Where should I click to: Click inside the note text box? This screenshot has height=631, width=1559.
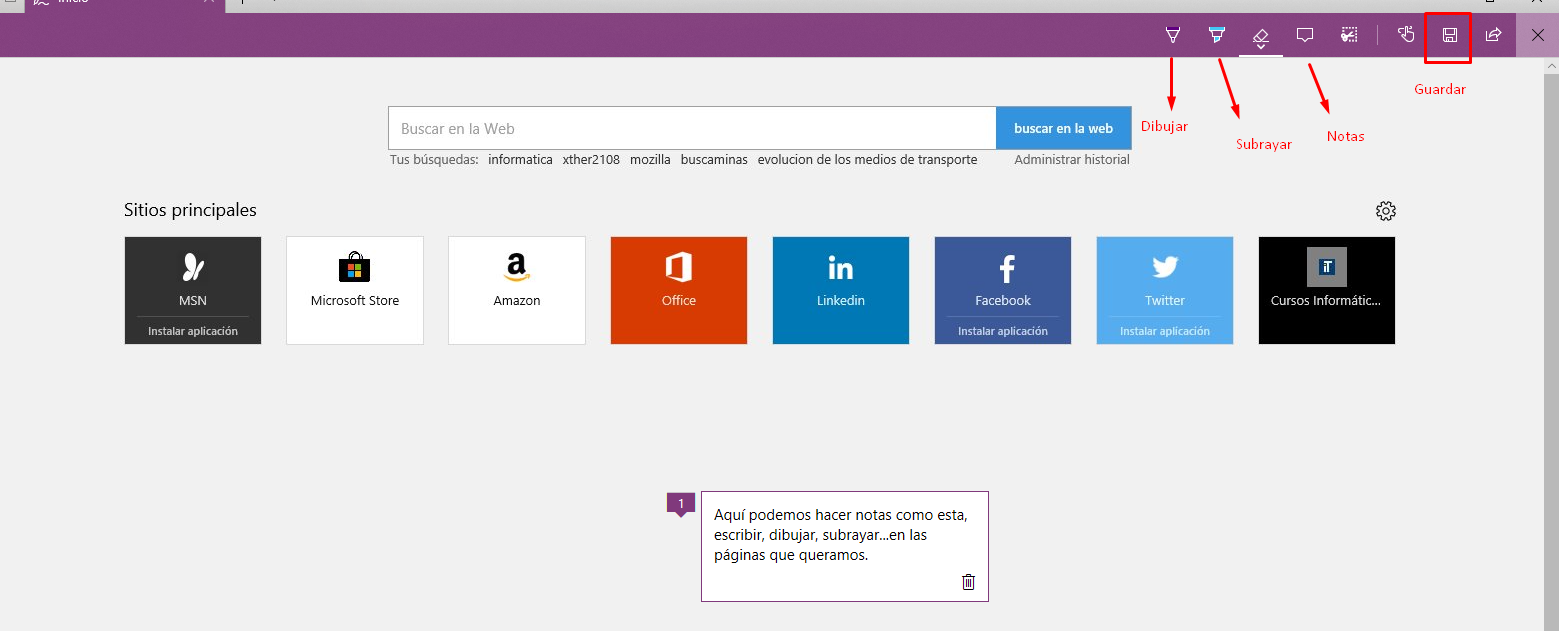coord(844,546)
